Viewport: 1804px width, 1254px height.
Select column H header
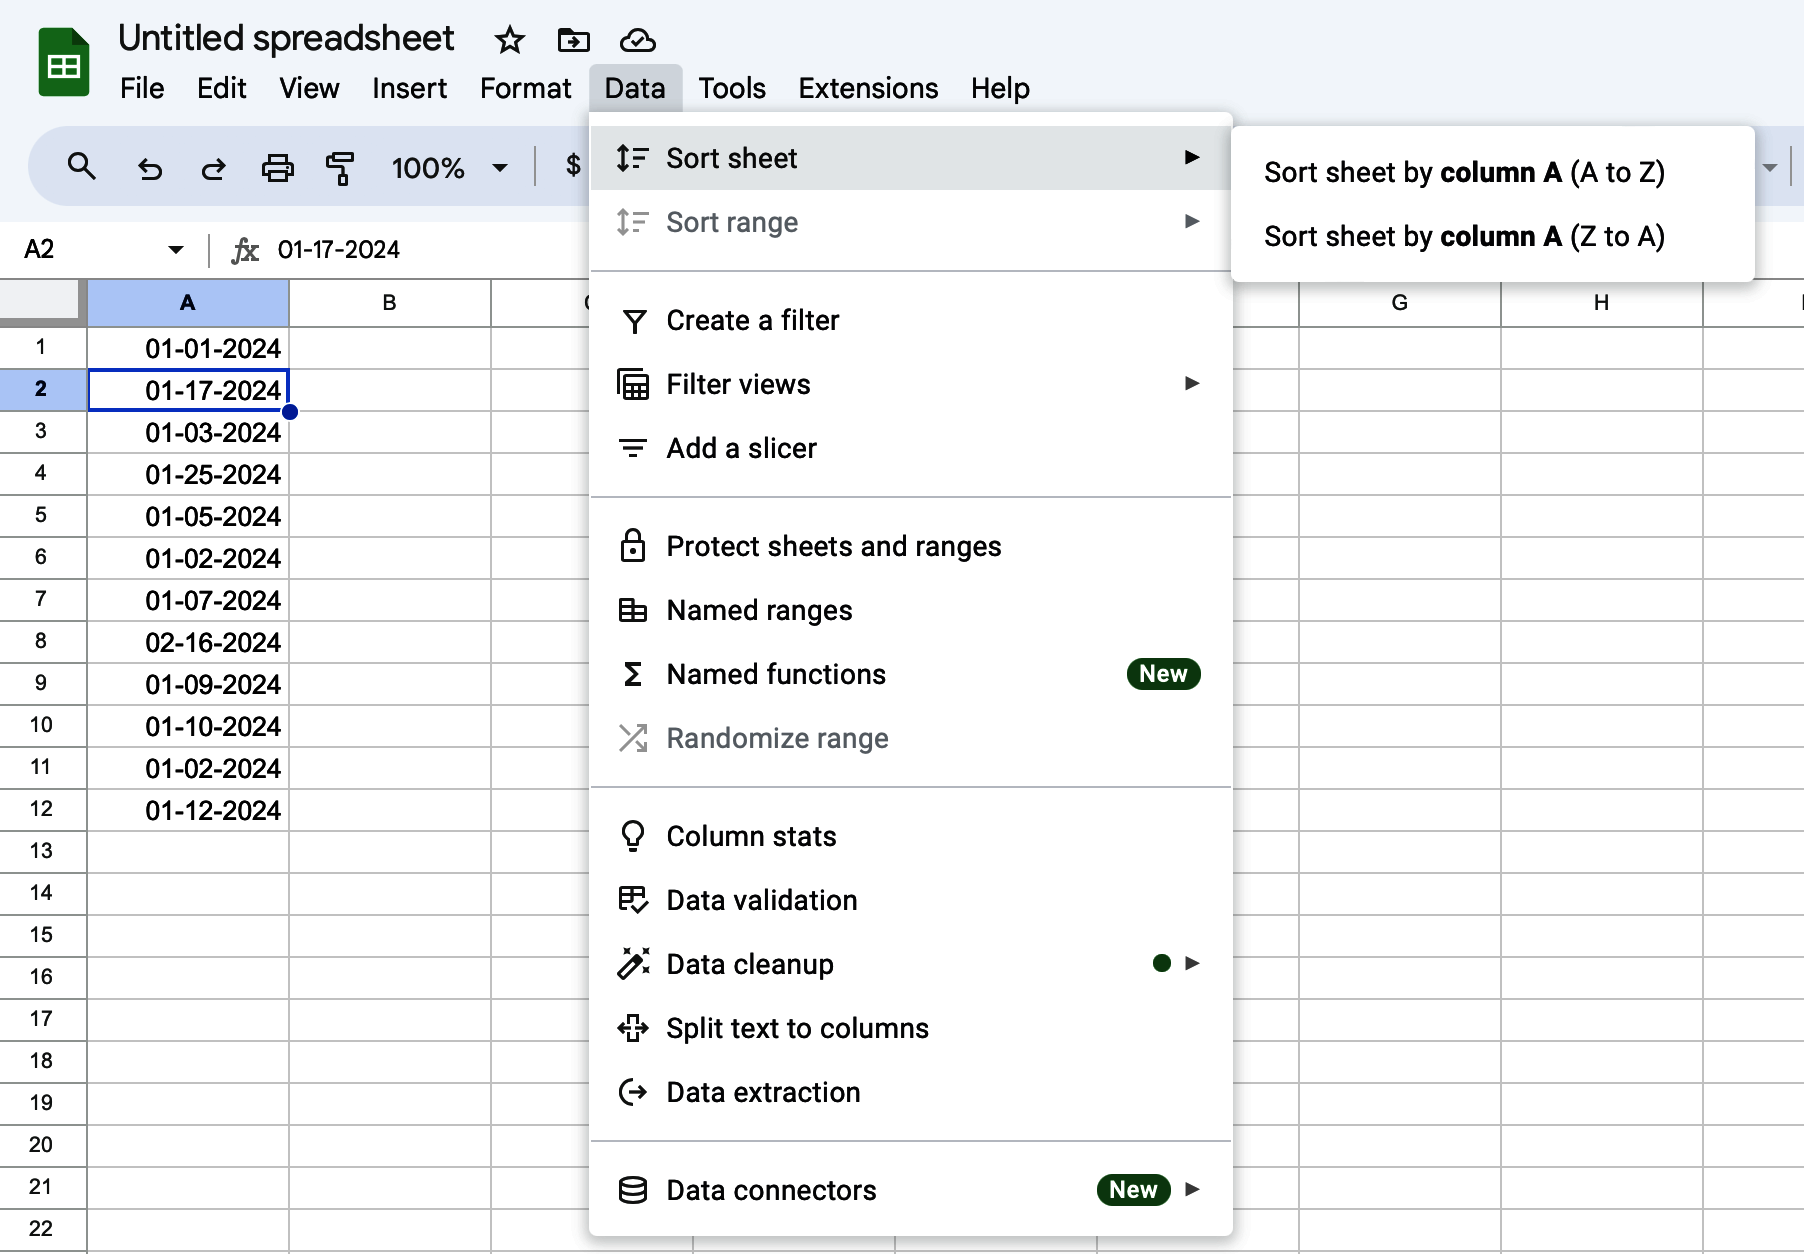[1602, 303]
